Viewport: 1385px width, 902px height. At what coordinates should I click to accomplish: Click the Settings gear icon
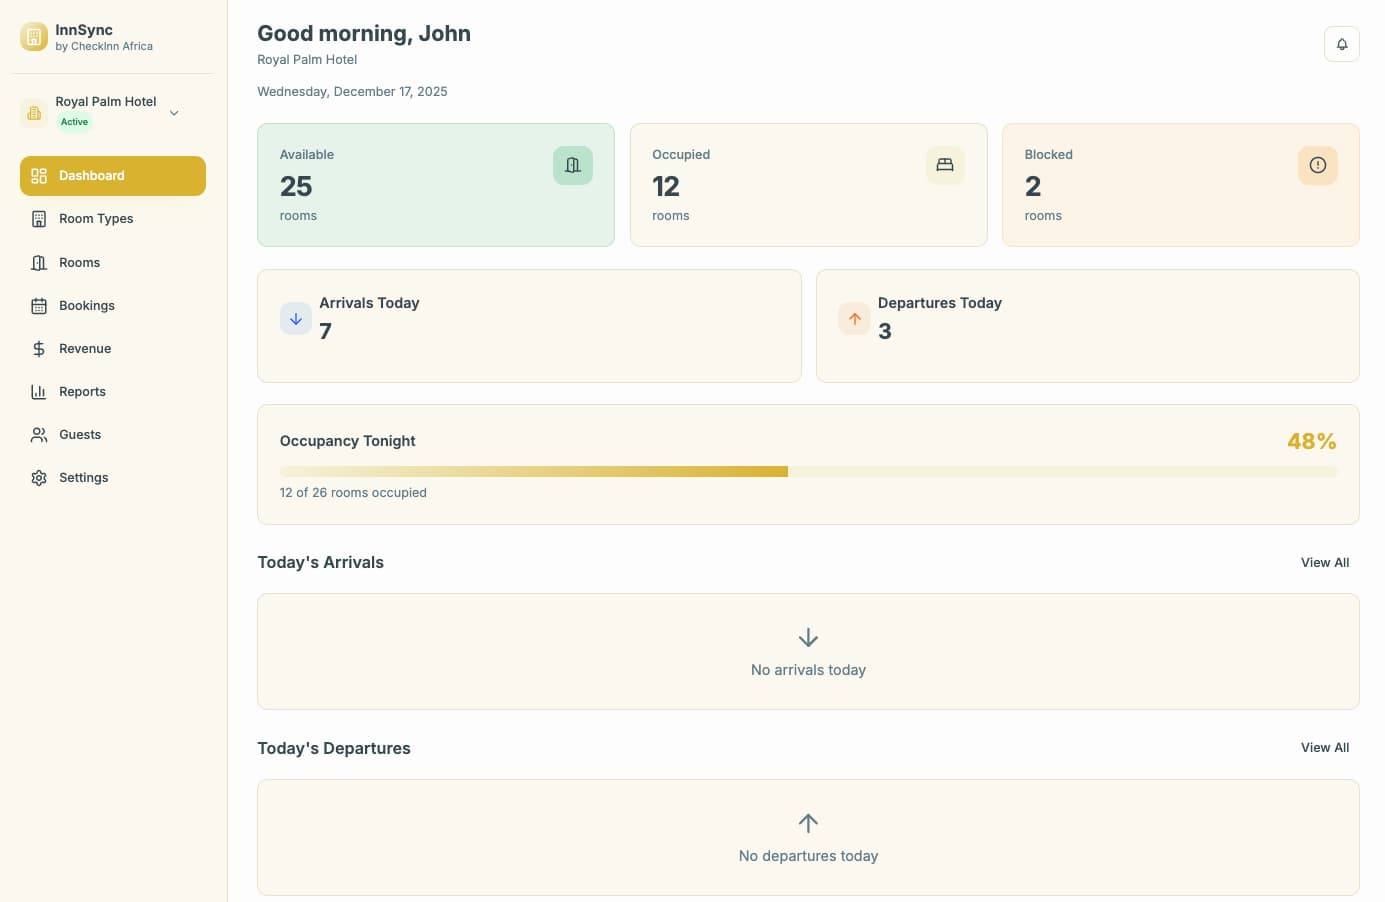coord(38,477)
